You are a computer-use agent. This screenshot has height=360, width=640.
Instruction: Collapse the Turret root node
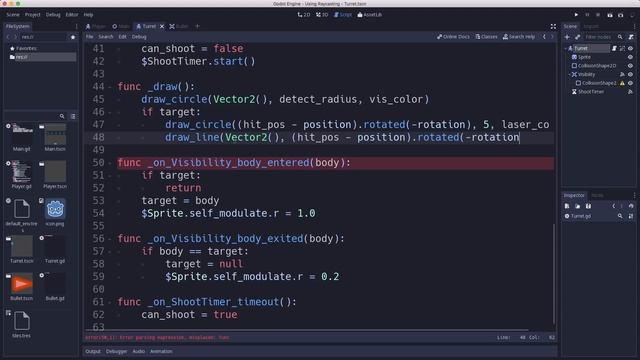click(566, 48)
